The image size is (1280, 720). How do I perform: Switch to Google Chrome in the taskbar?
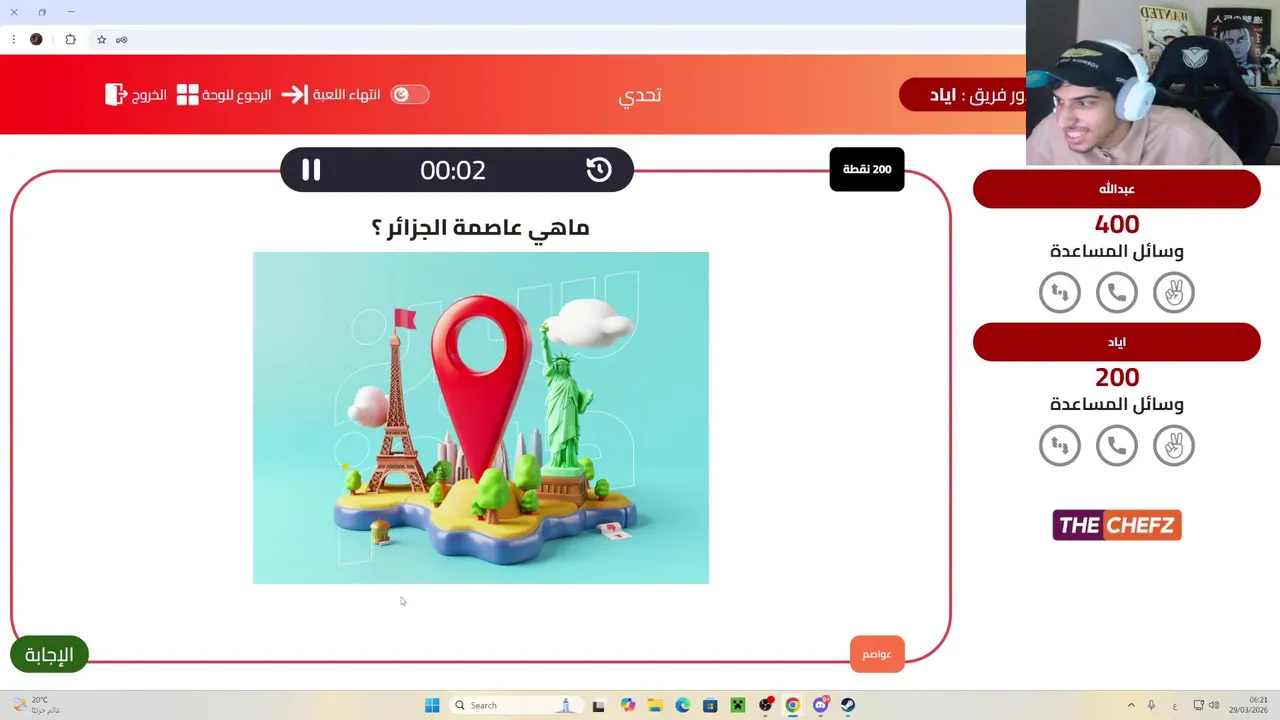click(792, 705)
